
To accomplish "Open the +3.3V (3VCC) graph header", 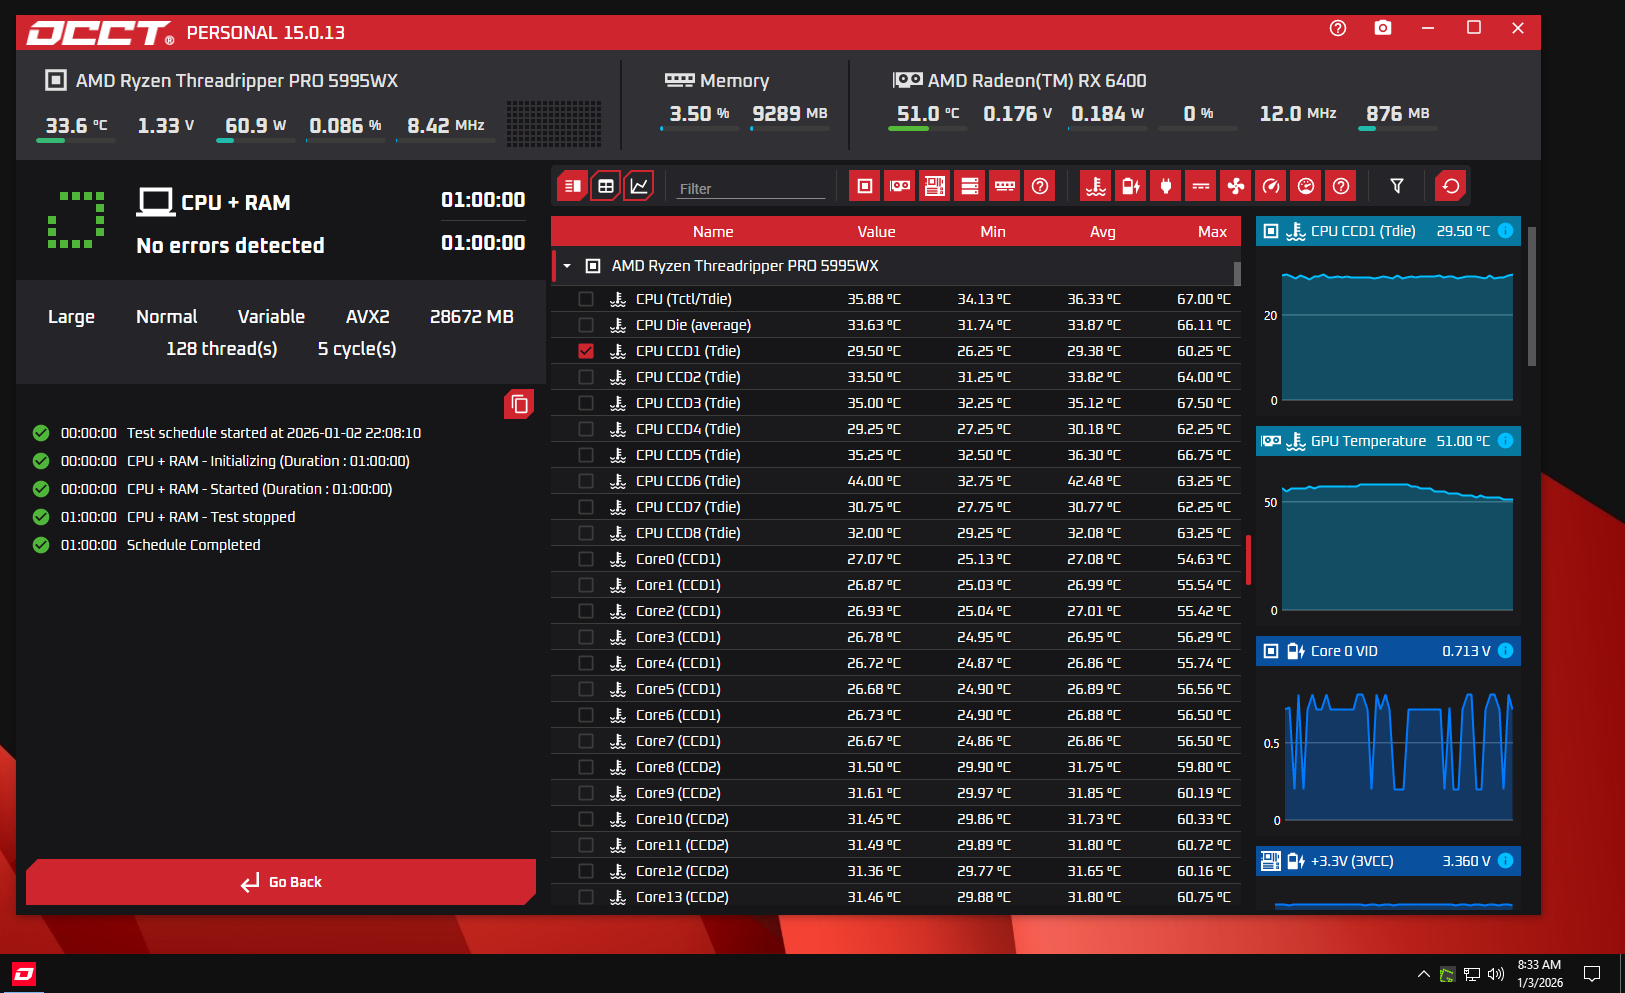I will click(x=1388, y=861).
